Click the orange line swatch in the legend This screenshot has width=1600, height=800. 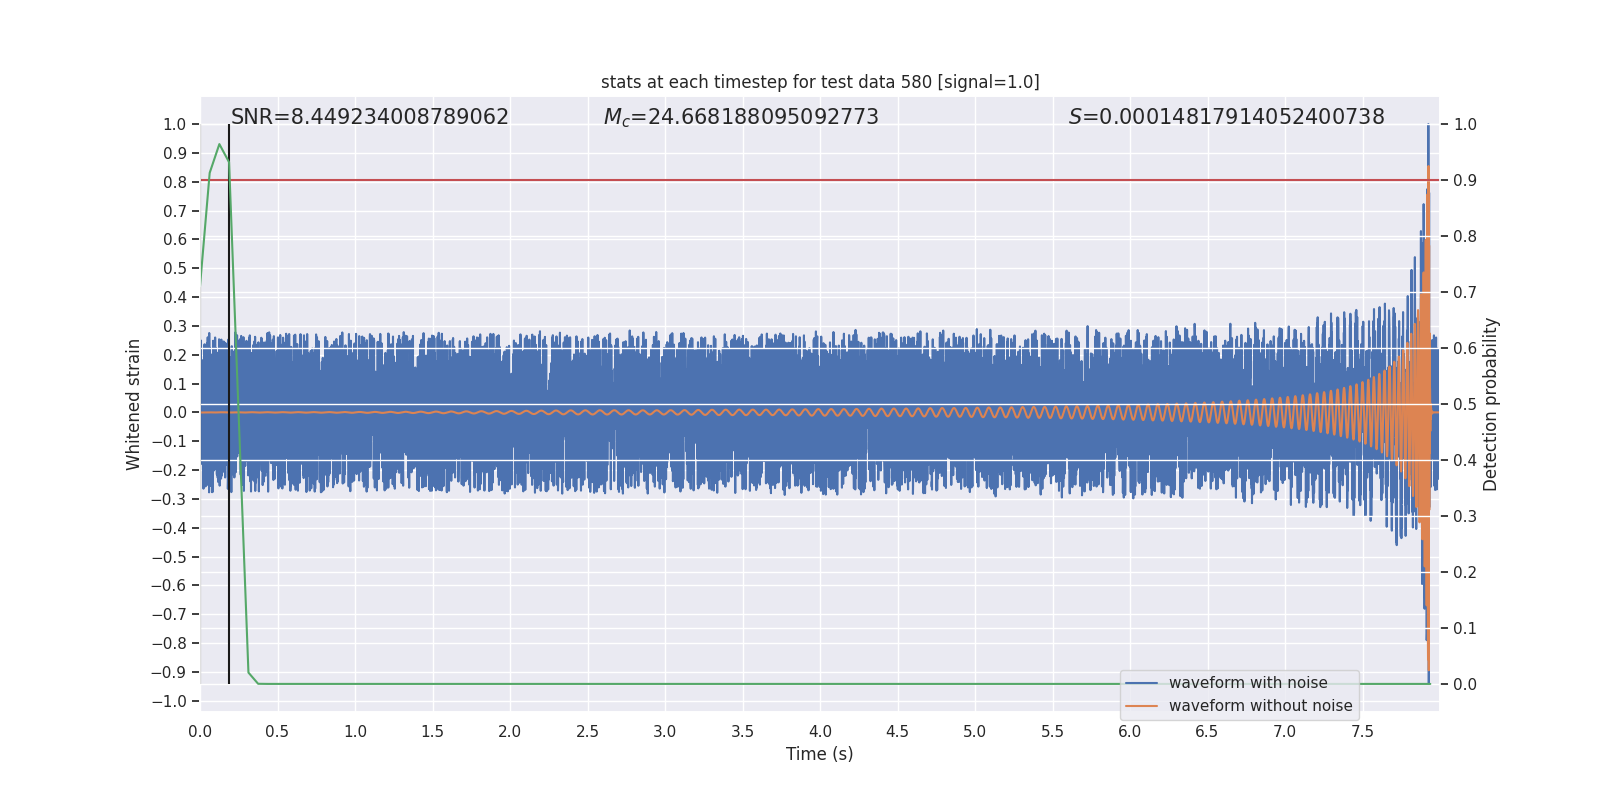tap(1141, 706)
